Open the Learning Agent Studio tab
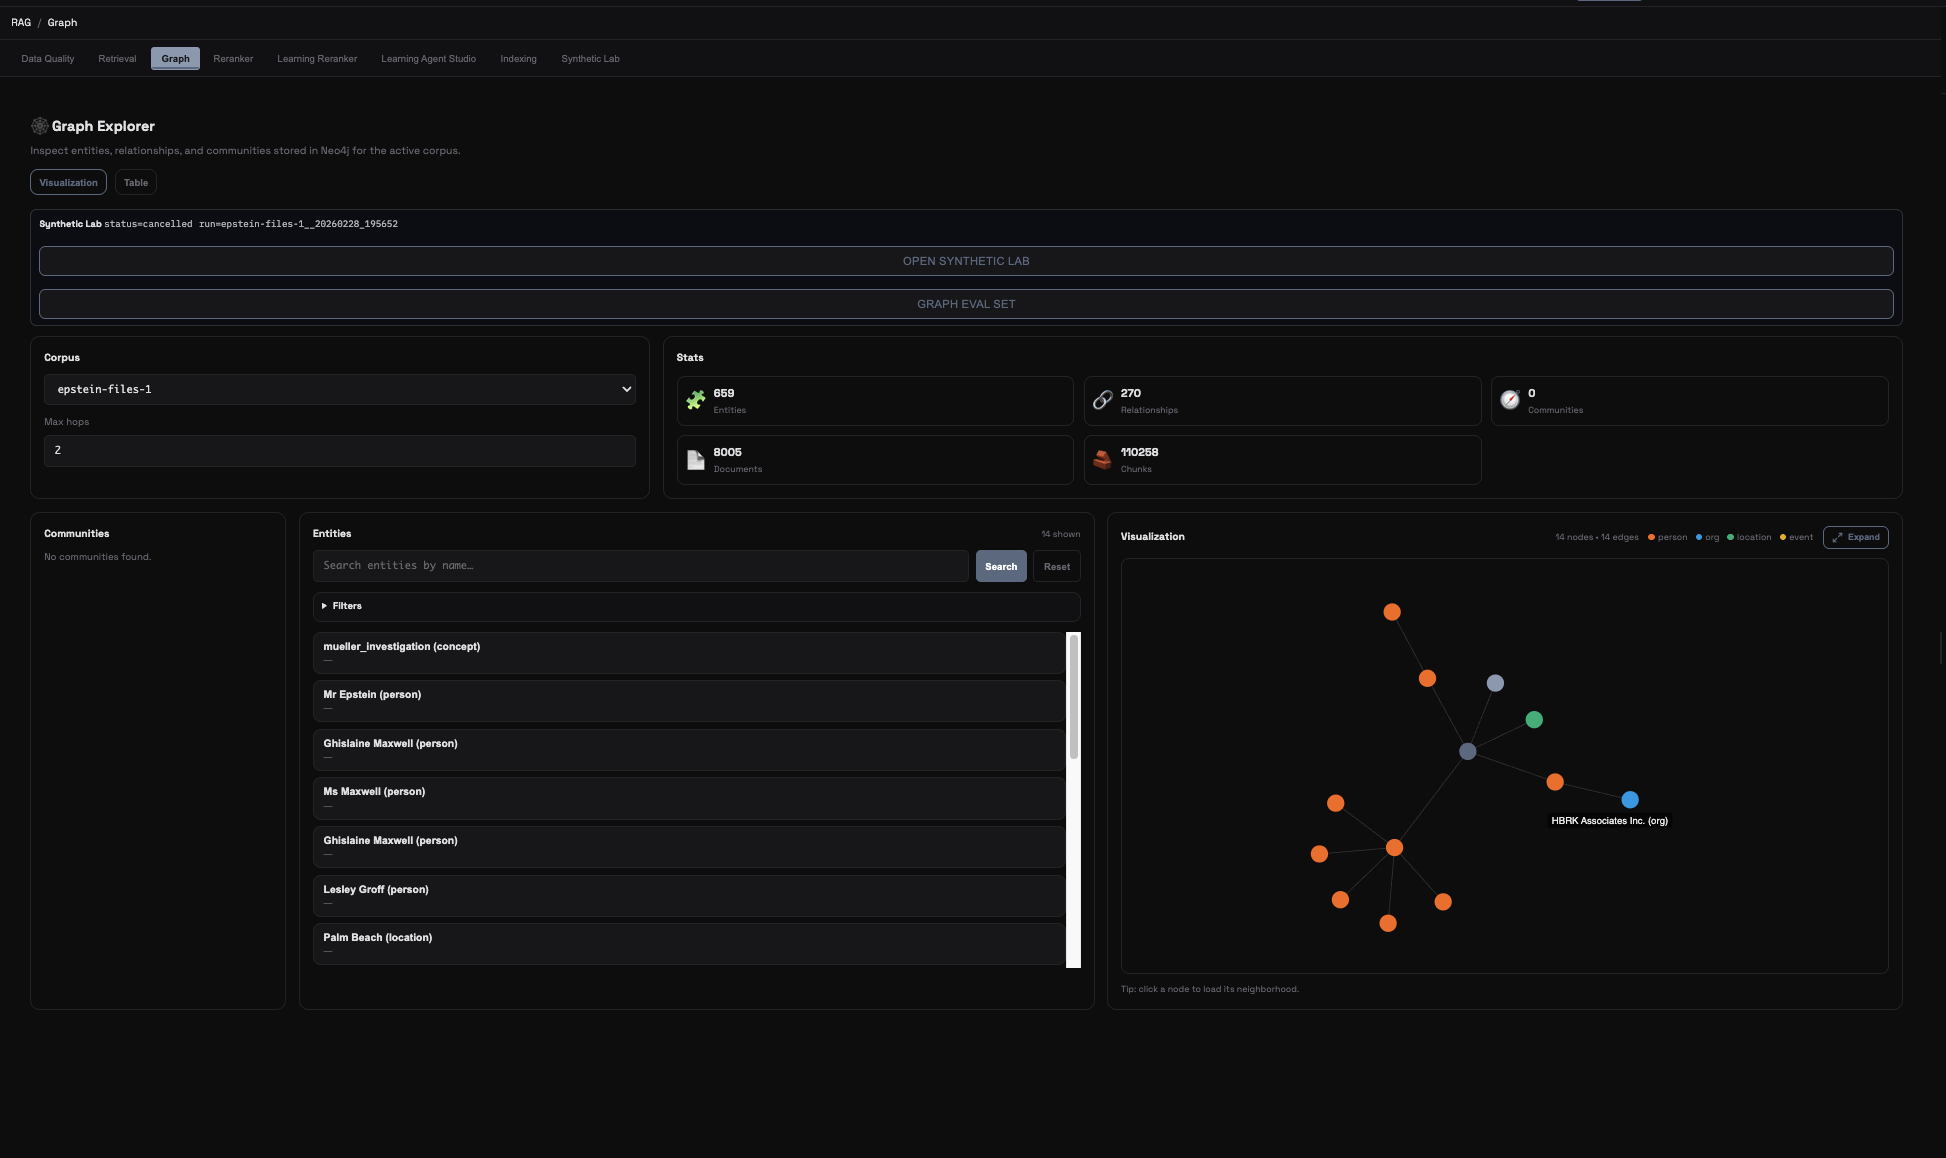The image size is (1946, 1158). pyautogui.click(x=428, y=58)
